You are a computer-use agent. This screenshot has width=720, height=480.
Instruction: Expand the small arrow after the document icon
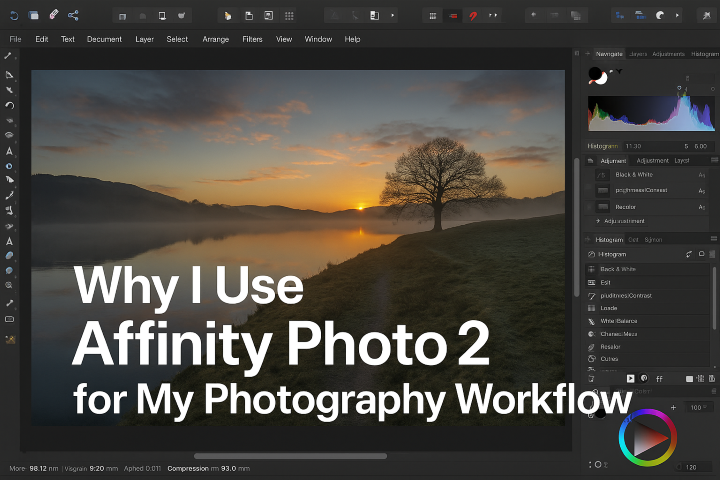[393, 16]
